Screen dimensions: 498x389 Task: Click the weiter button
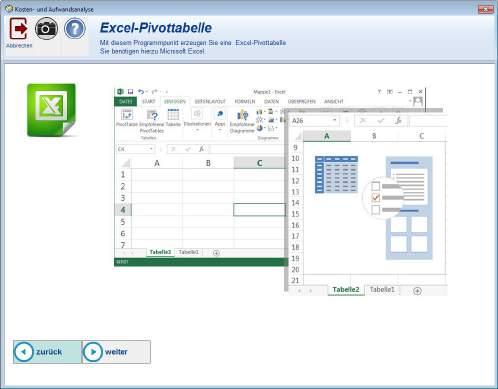pyautogui.click(x=116, y=352)
